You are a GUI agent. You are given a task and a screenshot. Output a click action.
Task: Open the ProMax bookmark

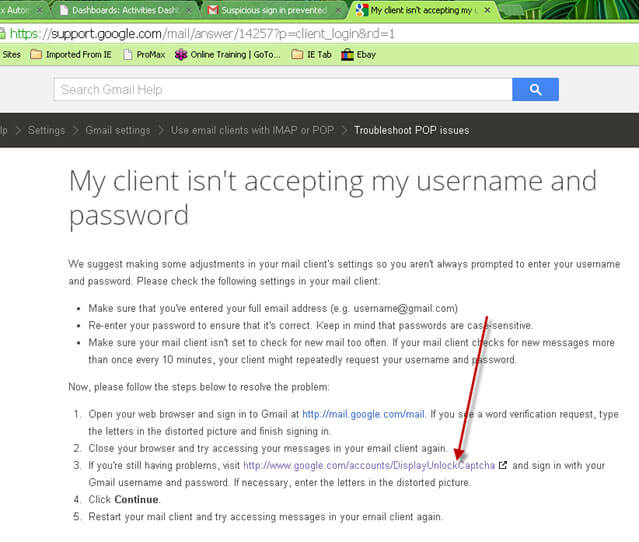tap(144, 54)
